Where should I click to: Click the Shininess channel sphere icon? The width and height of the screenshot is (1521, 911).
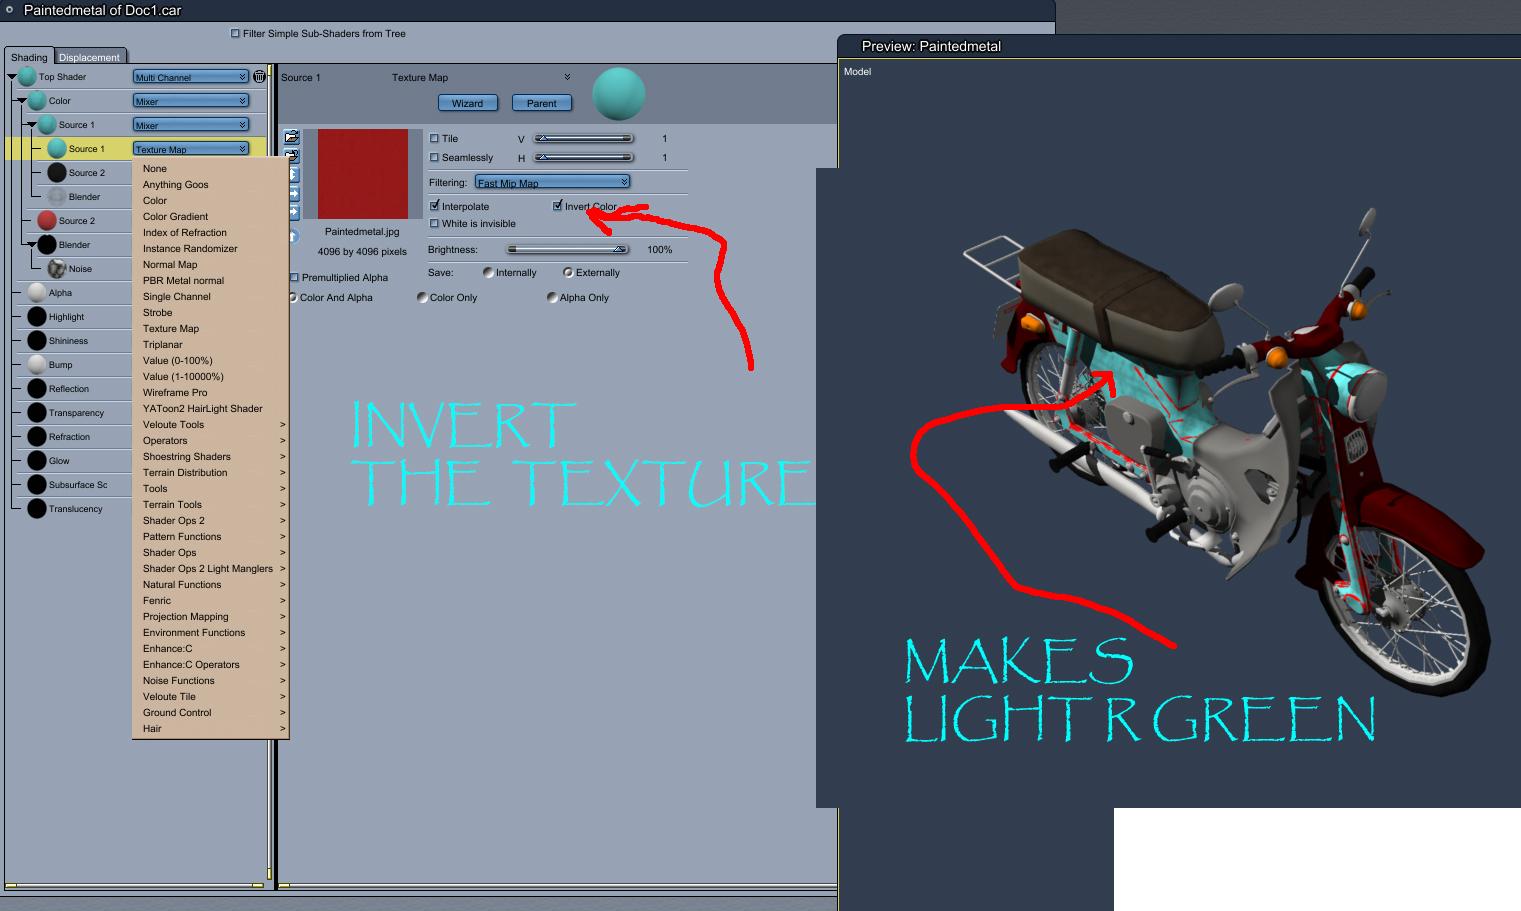[37, 341]
